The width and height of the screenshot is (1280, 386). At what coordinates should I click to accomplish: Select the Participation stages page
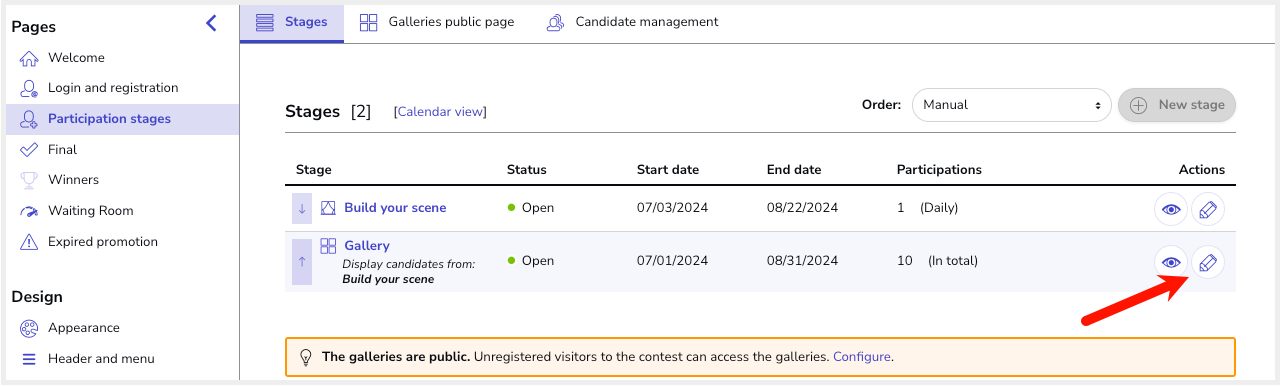tap(122, 119)
